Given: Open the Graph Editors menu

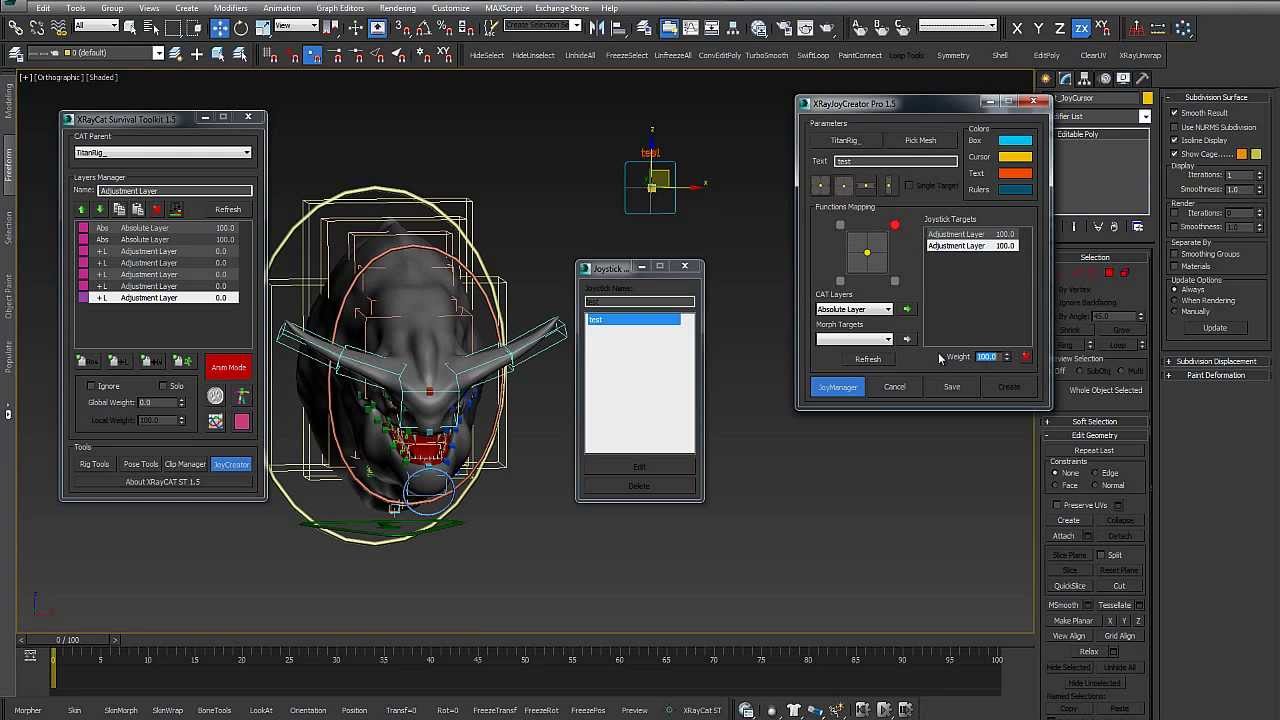Looking at the screenshot, I should point(340,8).
